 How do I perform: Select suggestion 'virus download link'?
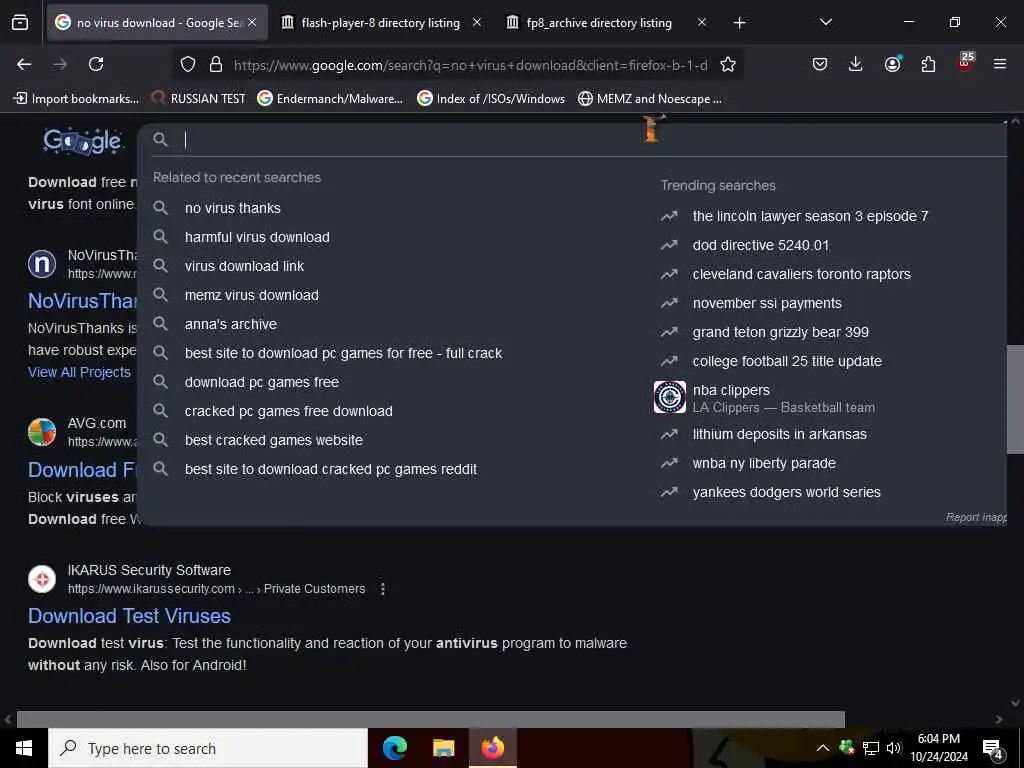[x=244, y=266]
